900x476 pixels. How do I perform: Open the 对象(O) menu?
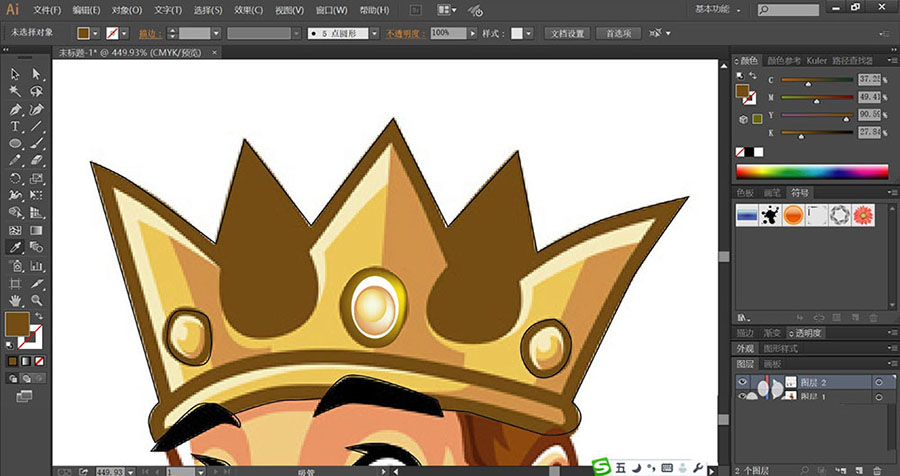pos(127,10)
